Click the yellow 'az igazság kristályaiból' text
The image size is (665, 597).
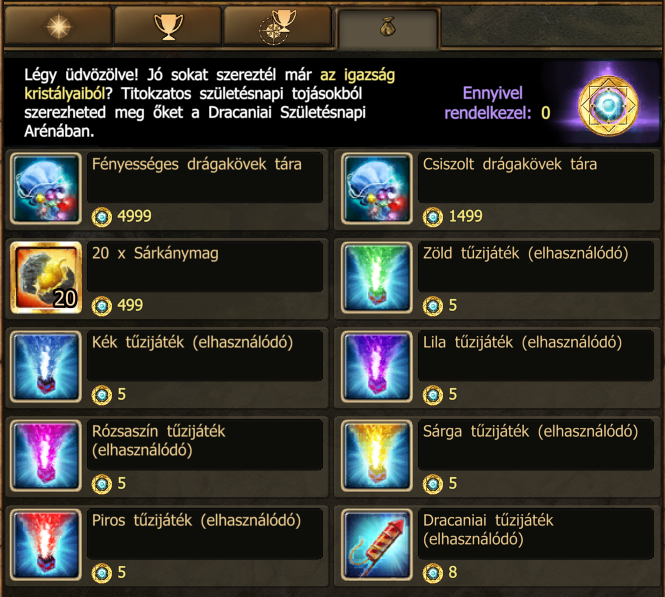[210, 84]
